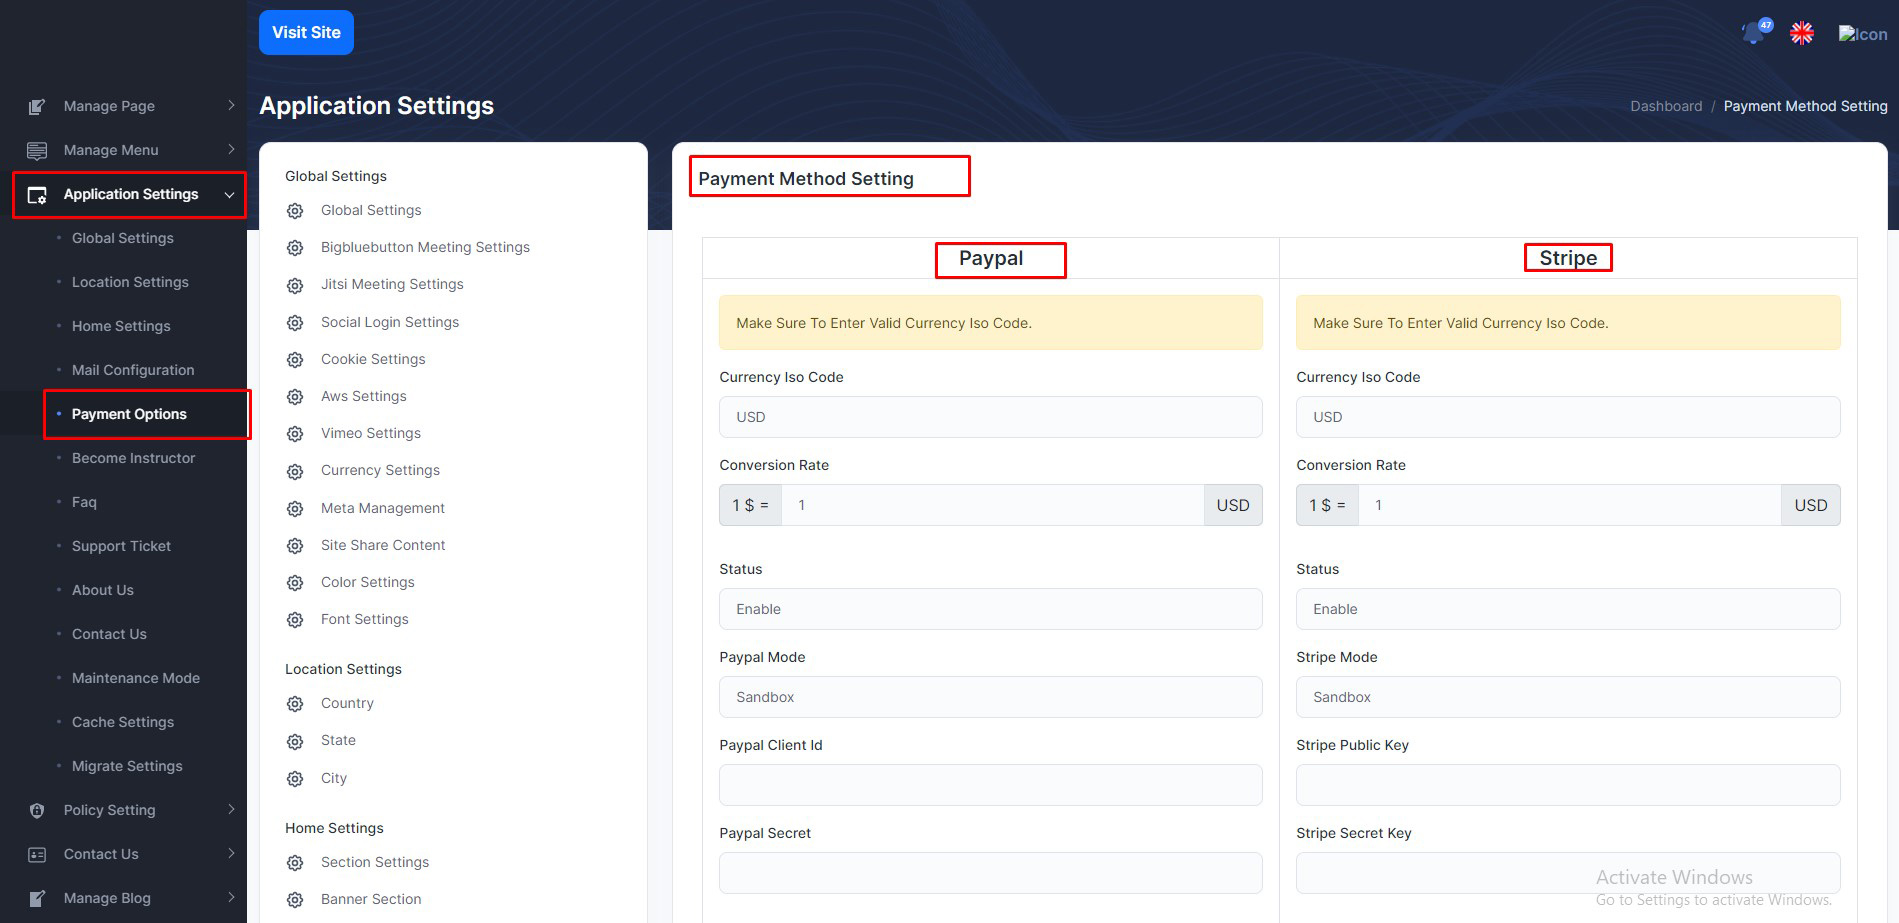Open the UK flag language selector

tap(1802, 33)
